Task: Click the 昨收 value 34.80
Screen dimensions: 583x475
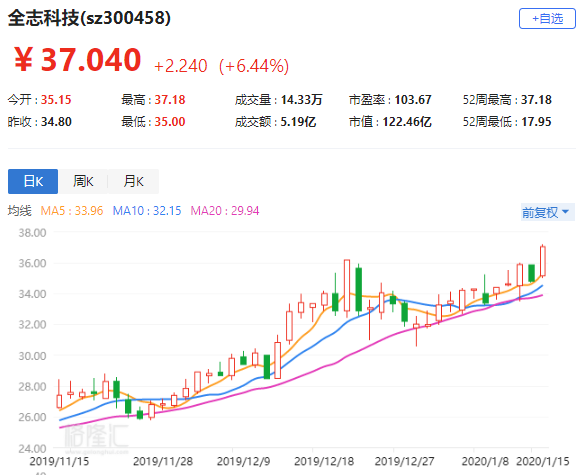Action: (56, 122)
